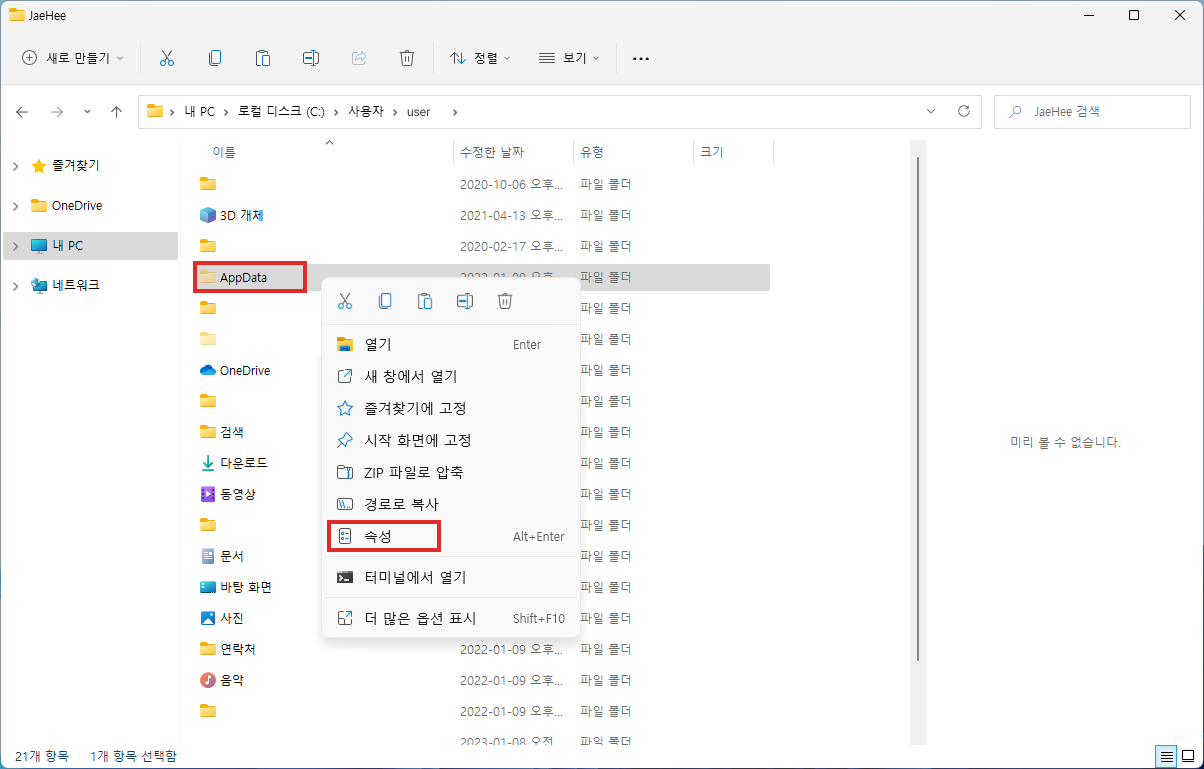Expand address bar history dropdown
Viewport: 1204px width, 769px height.
[x=932, y=112]
